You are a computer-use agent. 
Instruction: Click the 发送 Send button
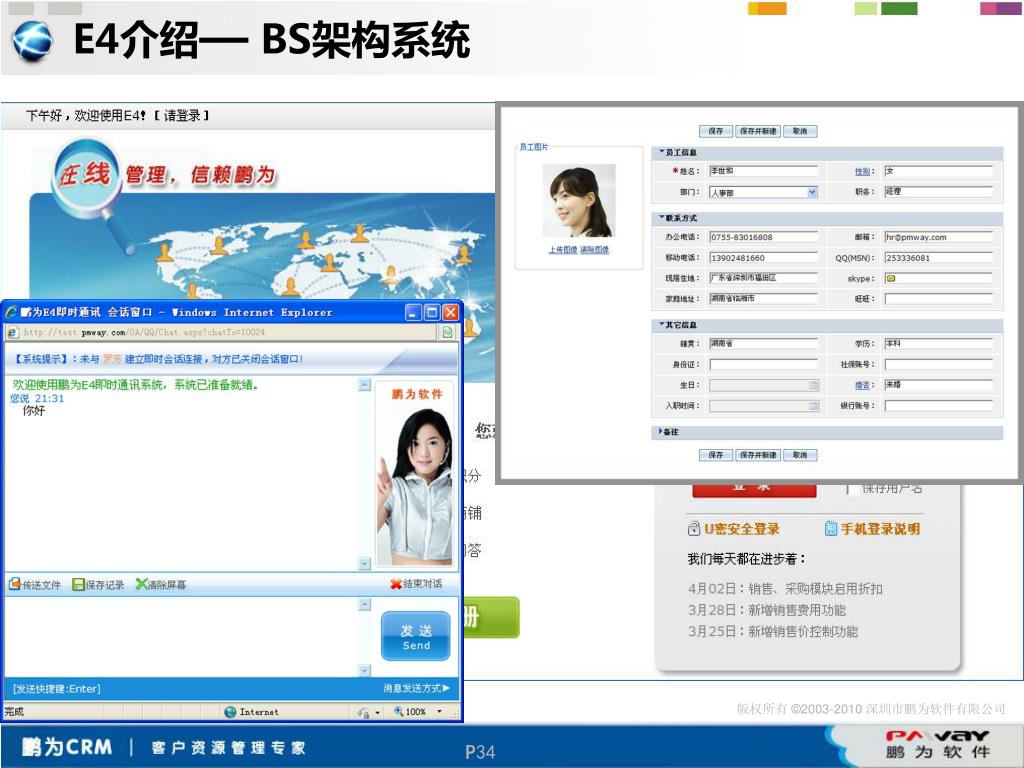tap(416, 636)
